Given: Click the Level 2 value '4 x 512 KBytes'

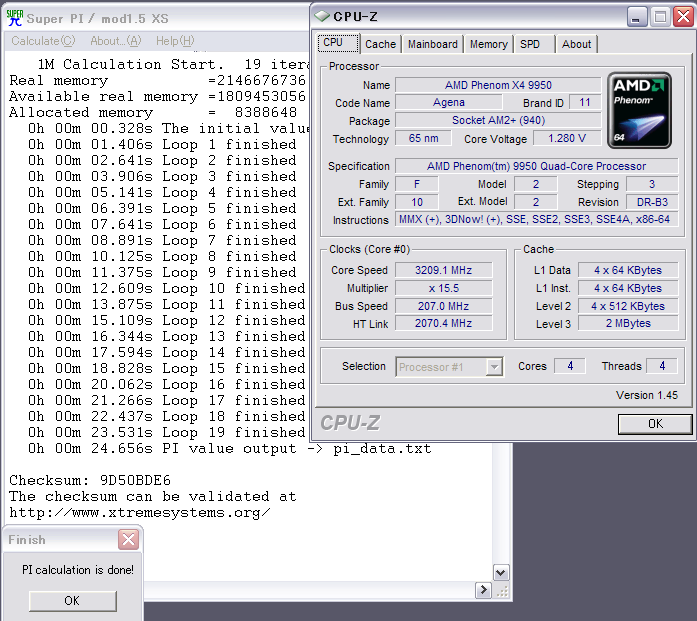Looking at the screenshot, I should point(628,306).
